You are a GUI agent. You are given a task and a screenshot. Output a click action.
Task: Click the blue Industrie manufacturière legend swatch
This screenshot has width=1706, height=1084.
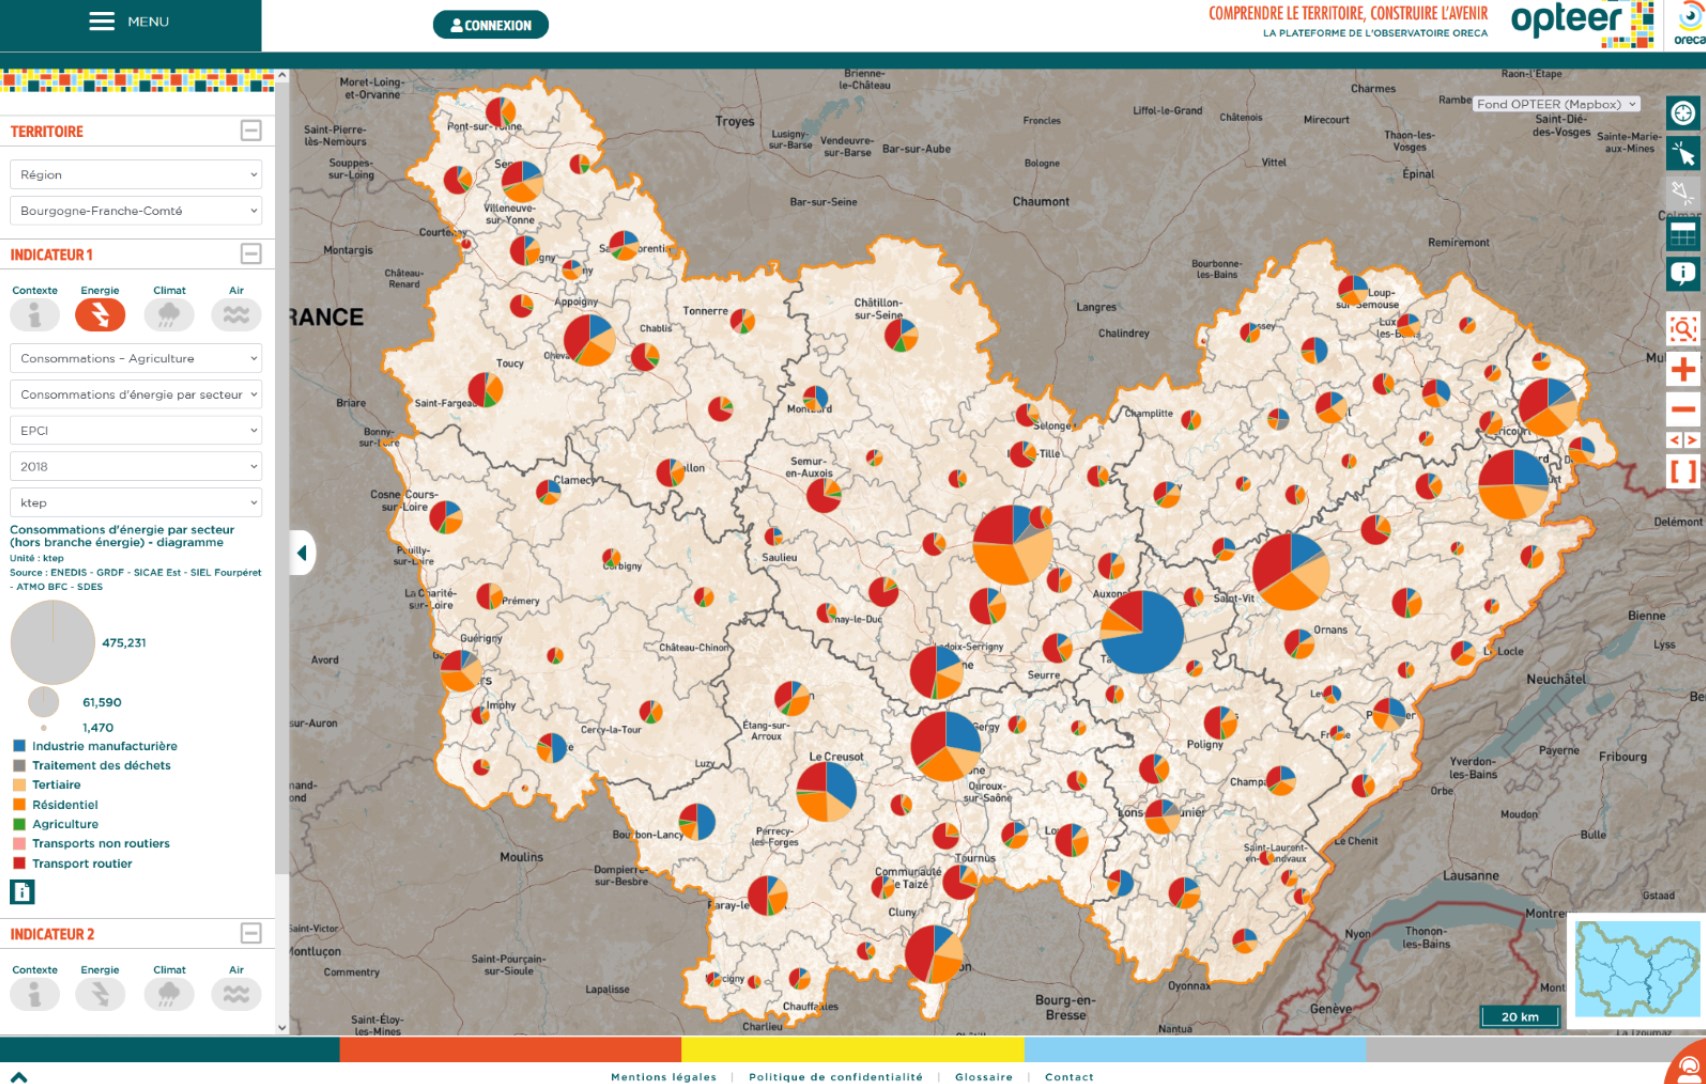click(19, 746)
